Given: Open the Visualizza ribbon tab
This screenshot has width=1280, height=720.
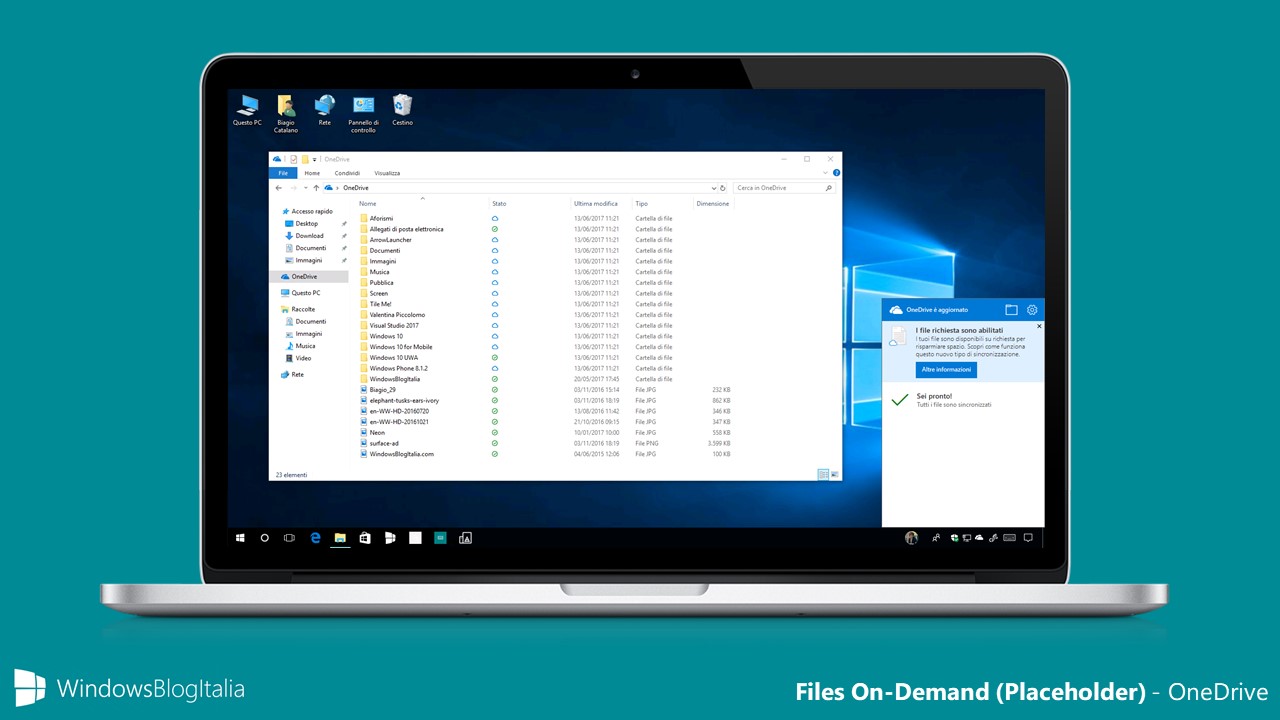Looking at the screenshot, I should click(x=387, y=173).
